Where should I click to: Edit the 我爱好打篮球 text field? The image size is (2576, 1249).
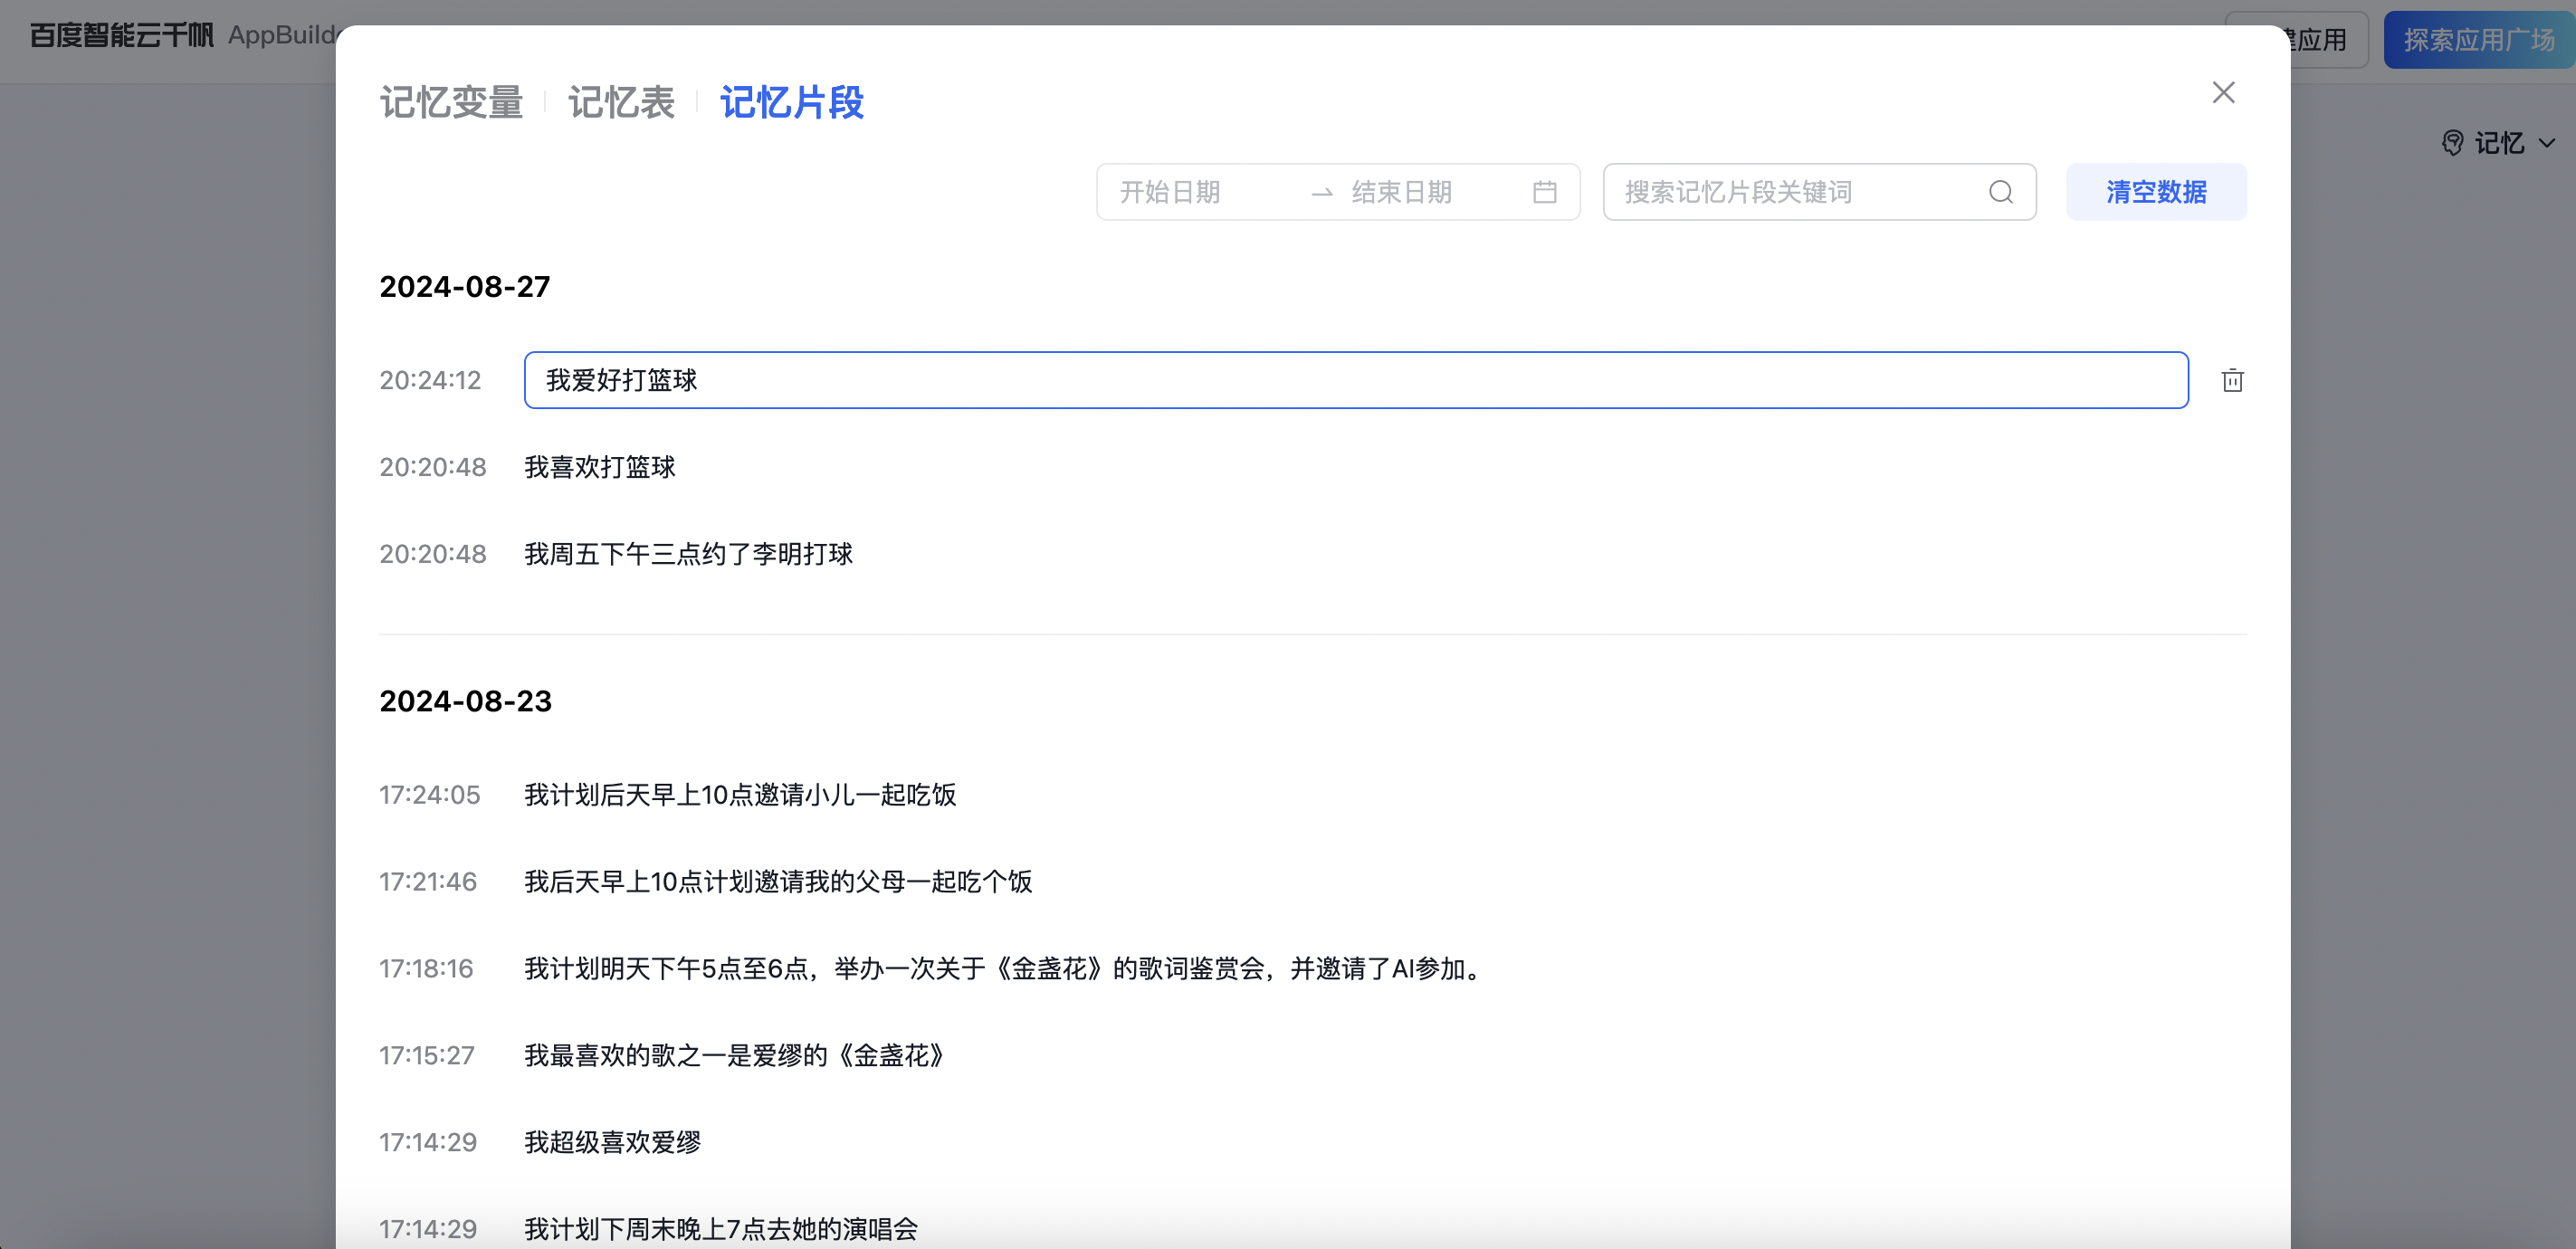pyautogui.click(x=1356, y=380)
